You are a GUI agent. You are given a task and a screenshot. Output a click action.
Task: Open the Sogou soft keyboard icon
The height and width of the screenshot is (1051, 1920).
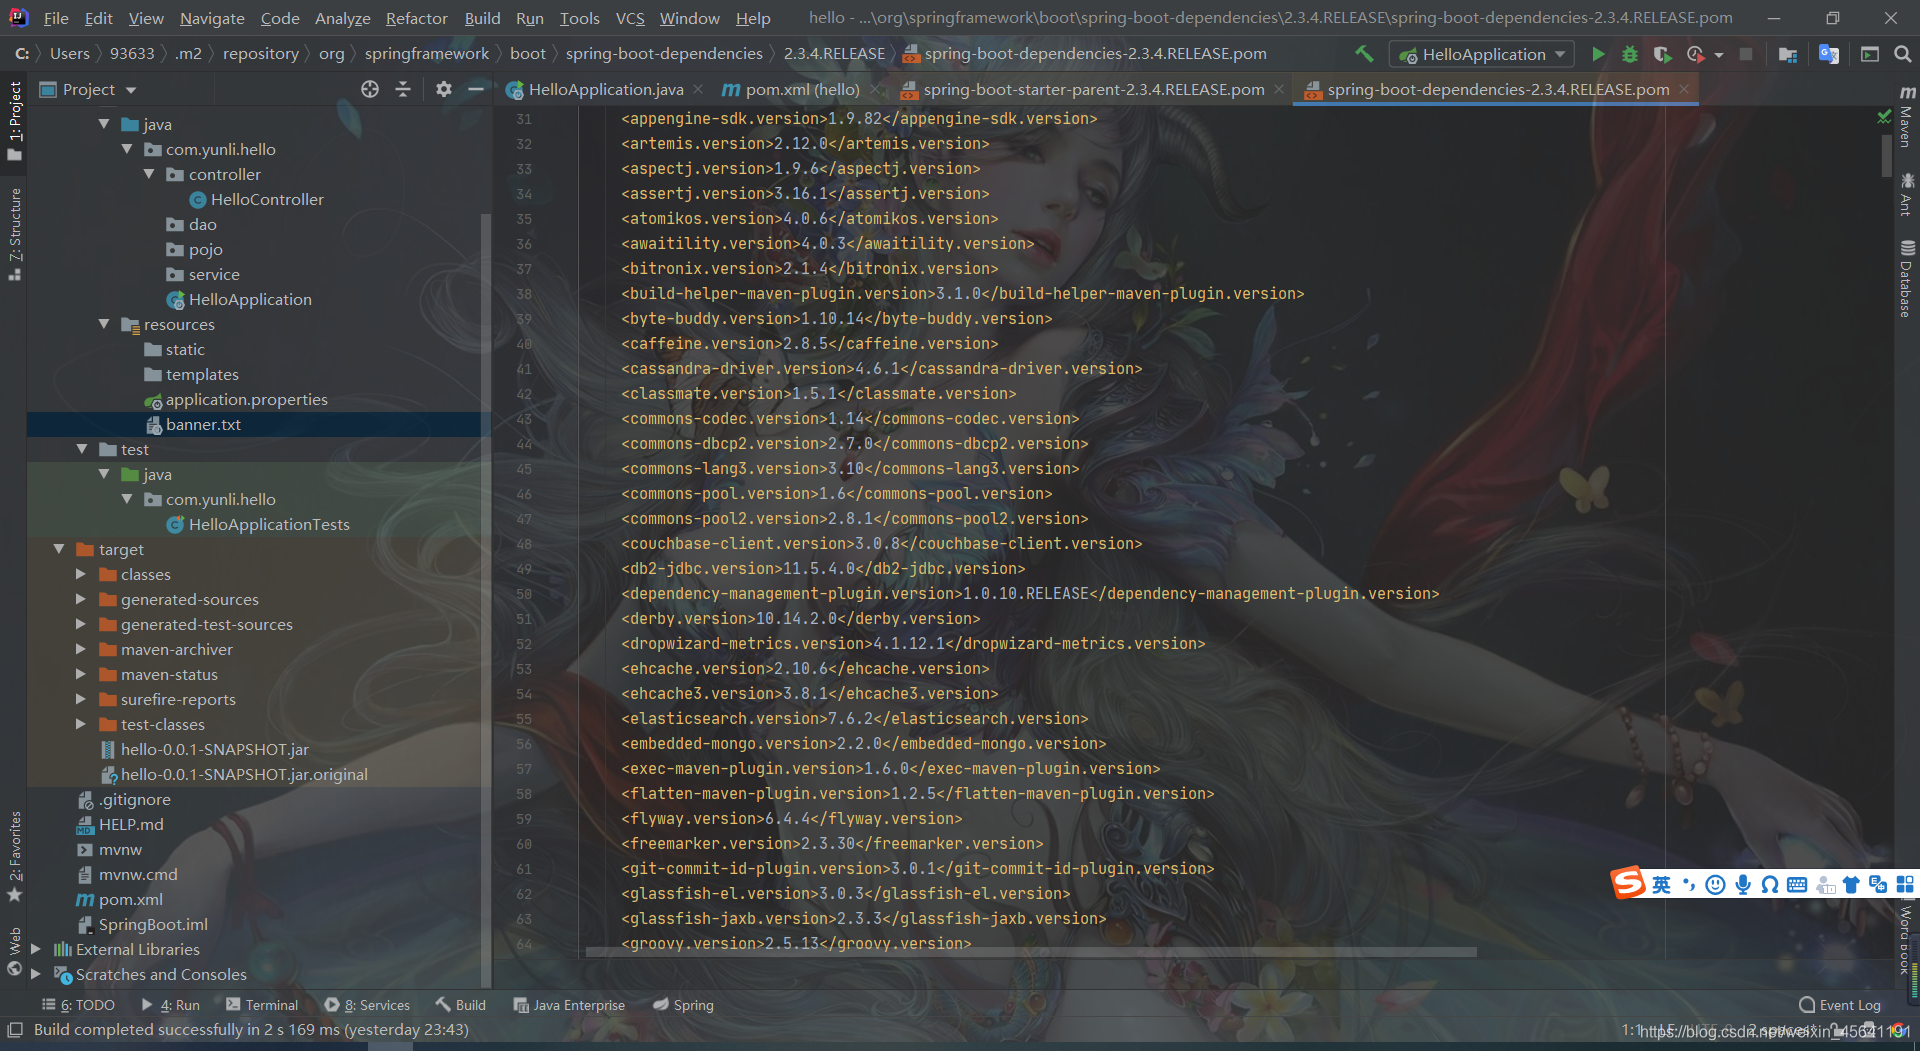point(1797,885)
